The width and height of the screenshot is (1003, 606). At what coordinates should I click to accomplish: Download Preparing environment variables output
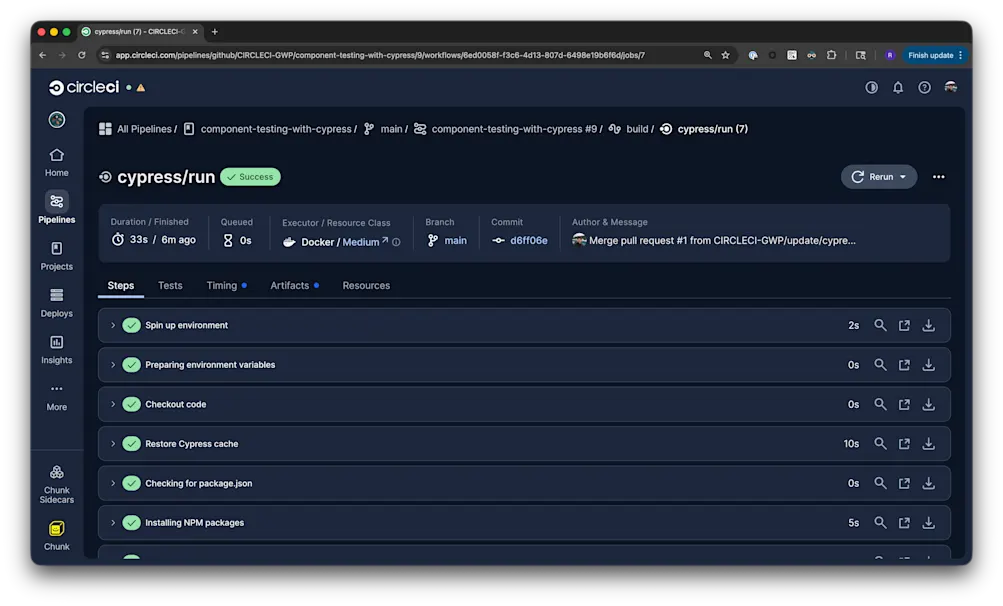coord(928,365)
